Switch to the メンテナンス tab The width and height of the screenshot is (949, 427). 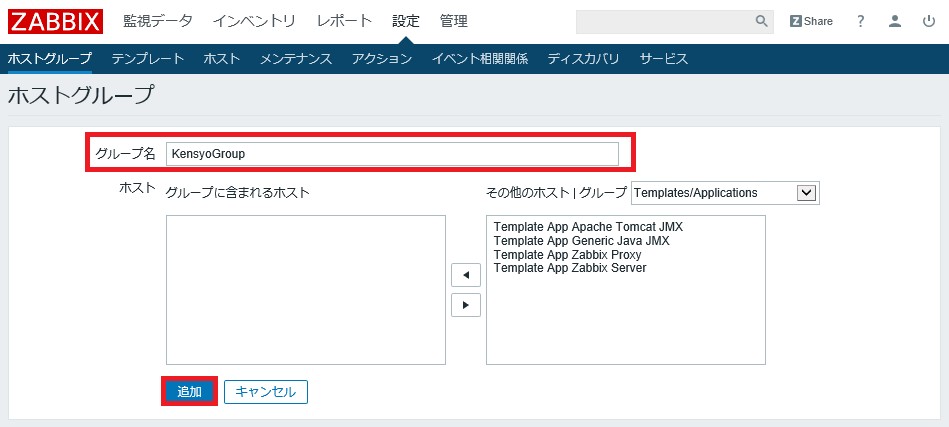[295, 59]
